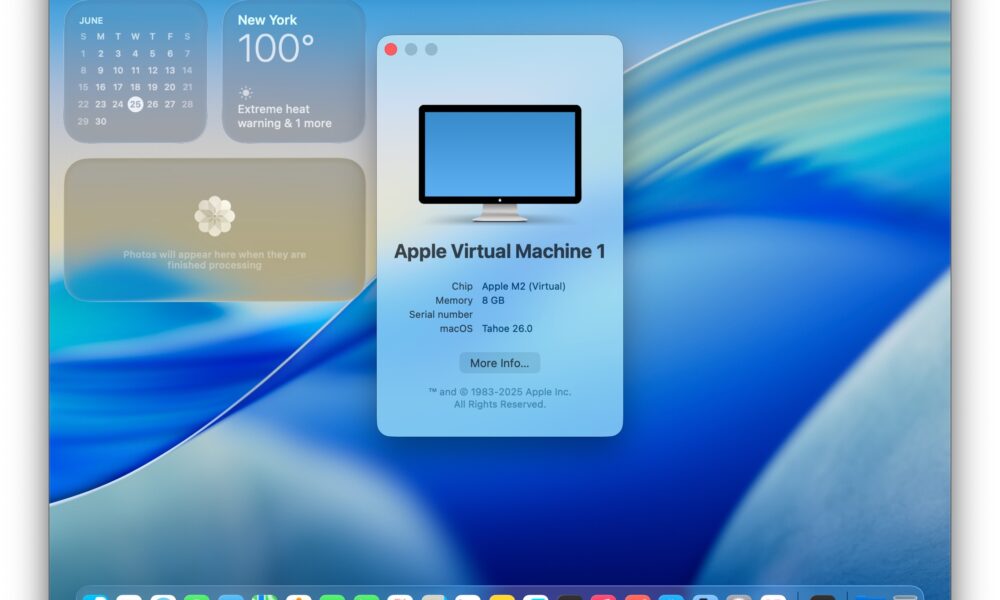
Task: Click the Serial number label
Action: click(x=441, y=314)
